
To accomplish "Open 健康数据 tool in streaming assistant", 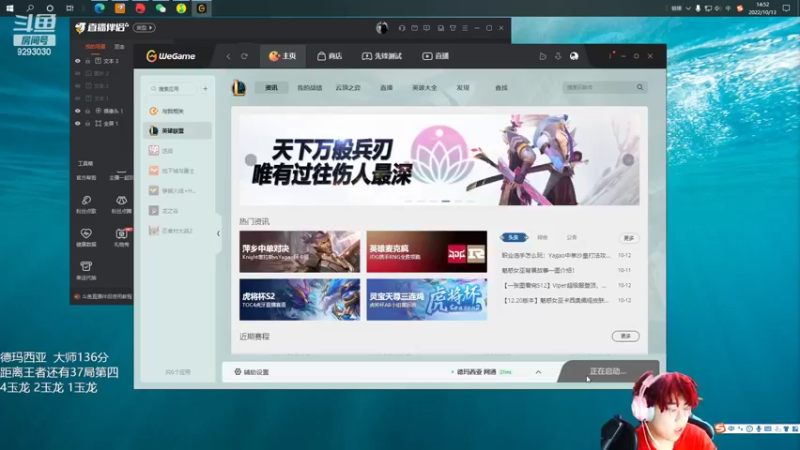I will tap(86, 238).
